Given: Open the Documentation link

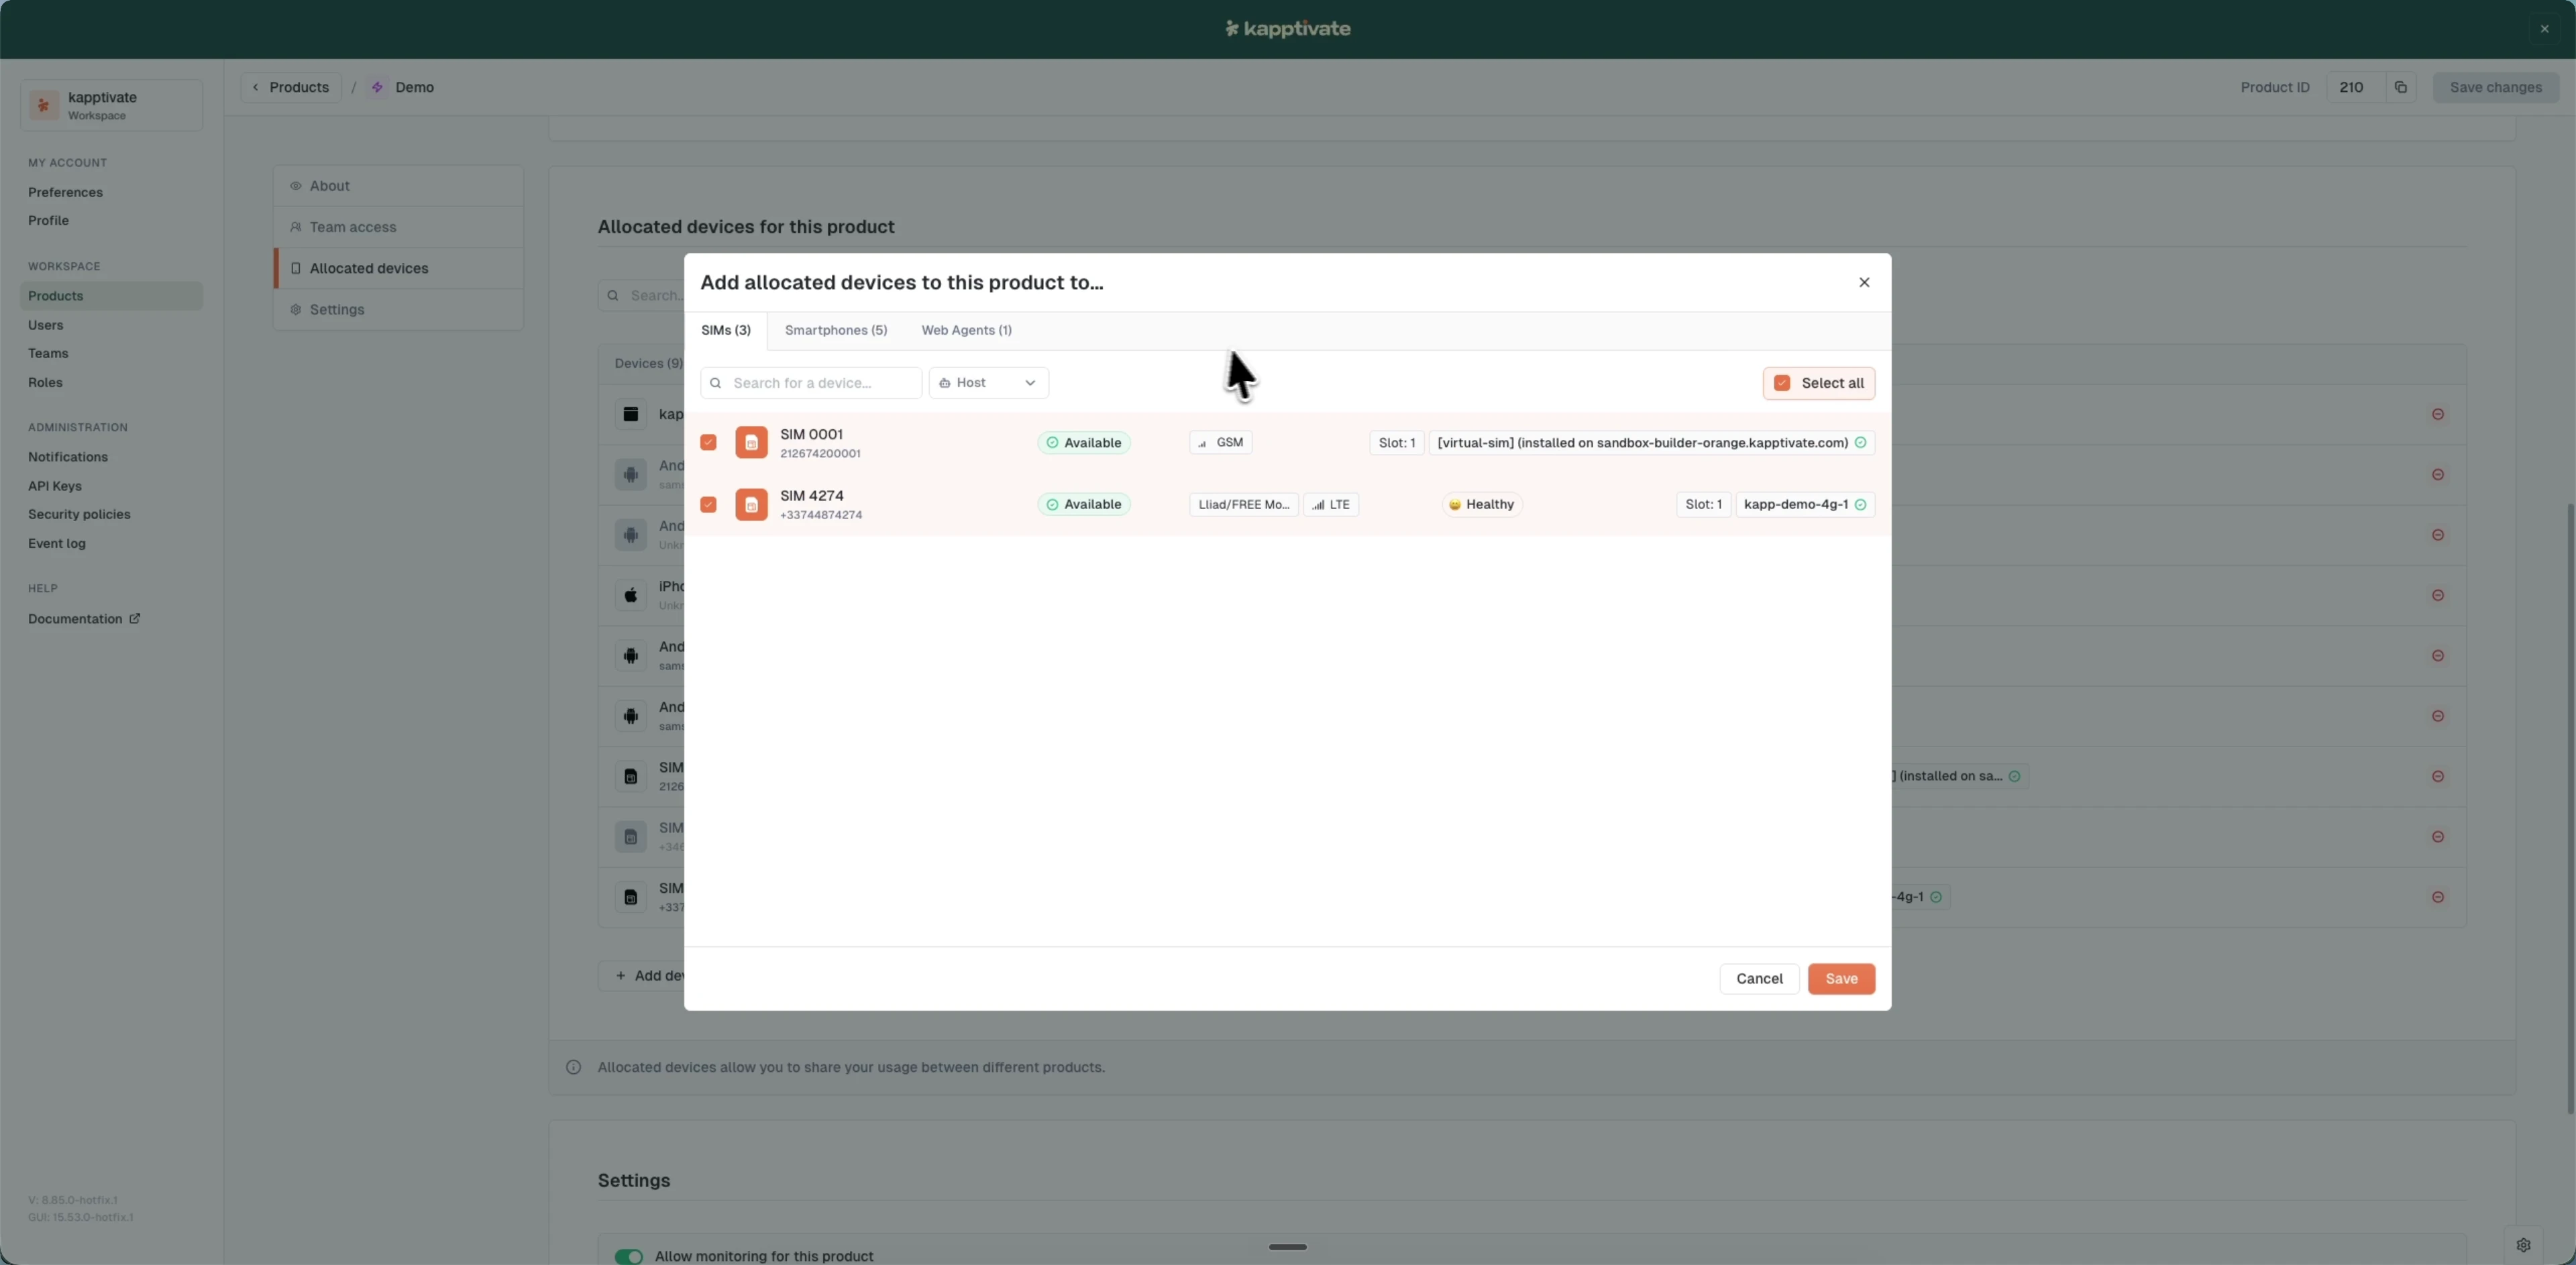Looking at the screenshot, I should pyautogui.click(x=84, y=619).
